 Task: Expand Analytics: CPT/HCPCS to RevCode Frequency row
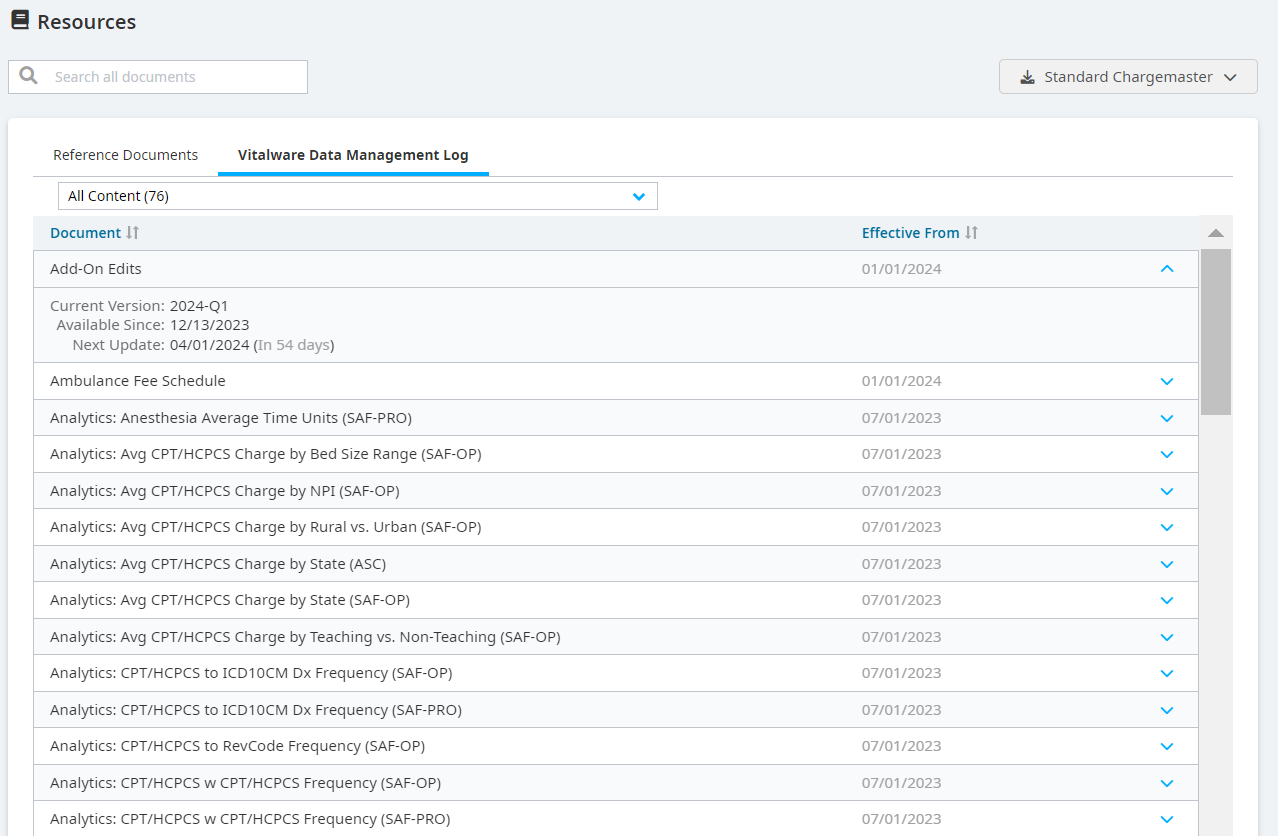(x=1166, y=745)
